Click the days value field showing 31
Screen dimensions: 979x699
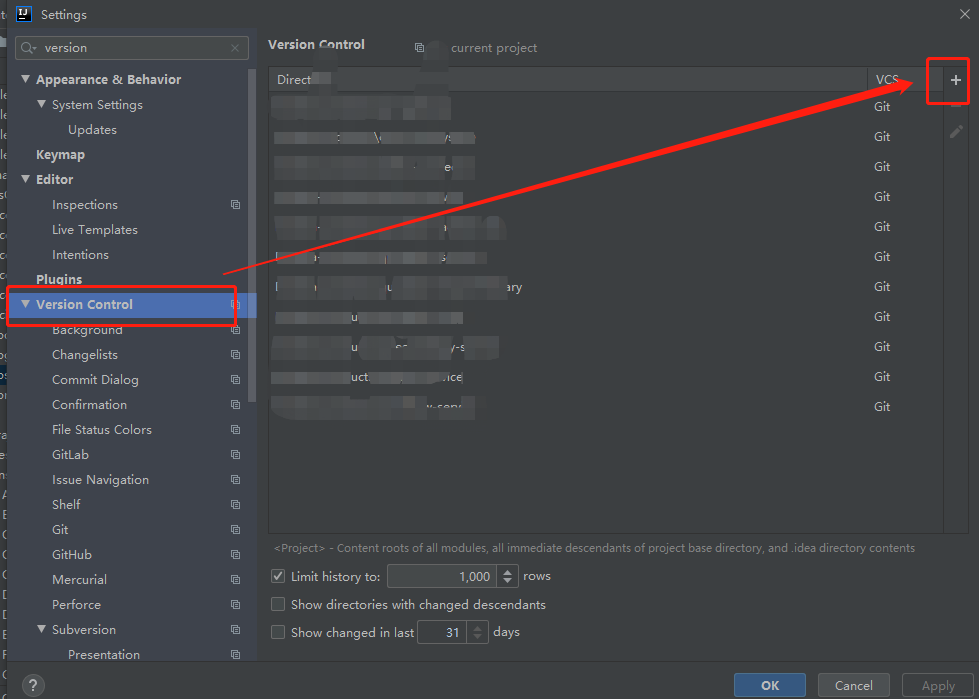pyautogui.click(x=442, y=632)
